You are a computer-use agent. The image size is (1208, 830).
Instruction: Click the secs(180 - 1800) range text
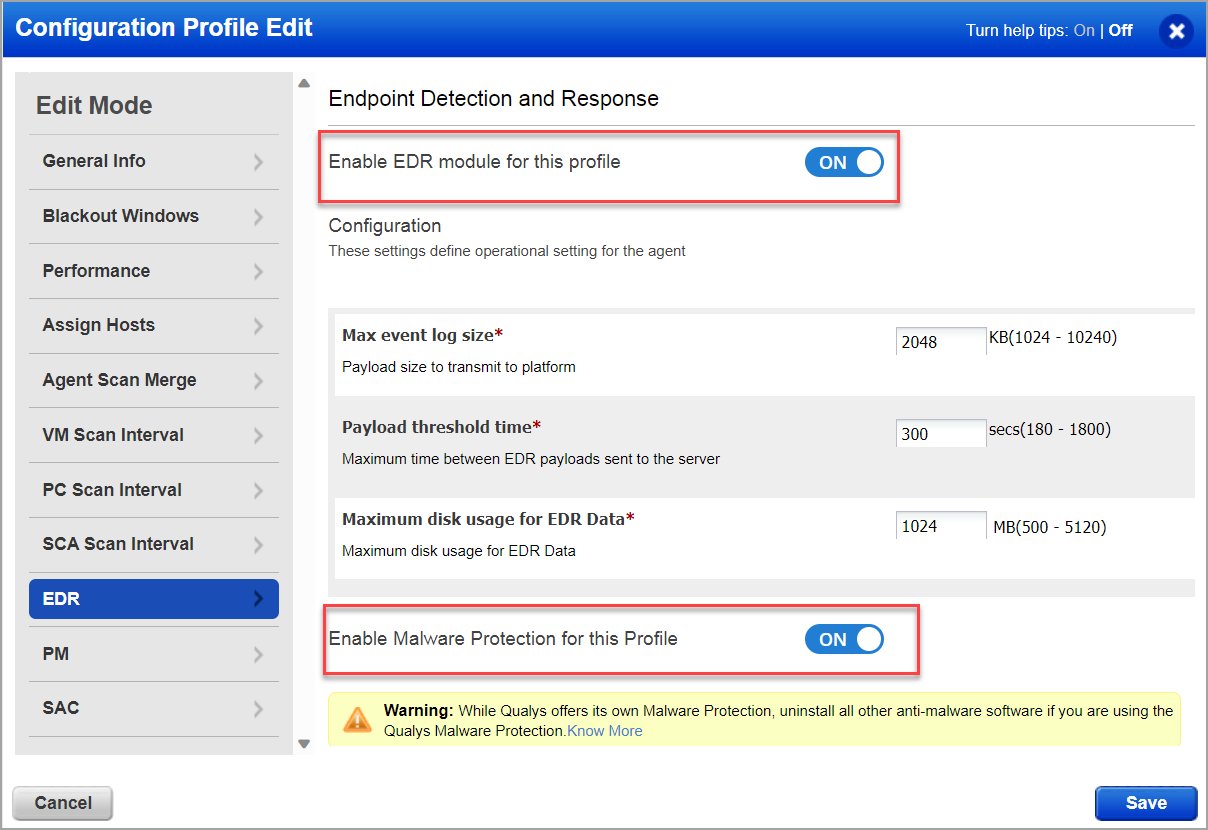pos(1050,430)
